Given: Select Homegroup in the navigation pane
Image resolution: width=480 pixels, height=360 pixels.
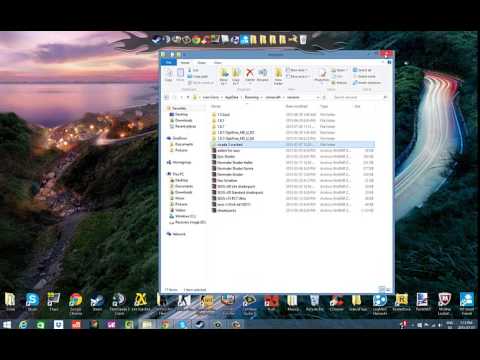Looking at the screenshot, I should tap(179, 162).
